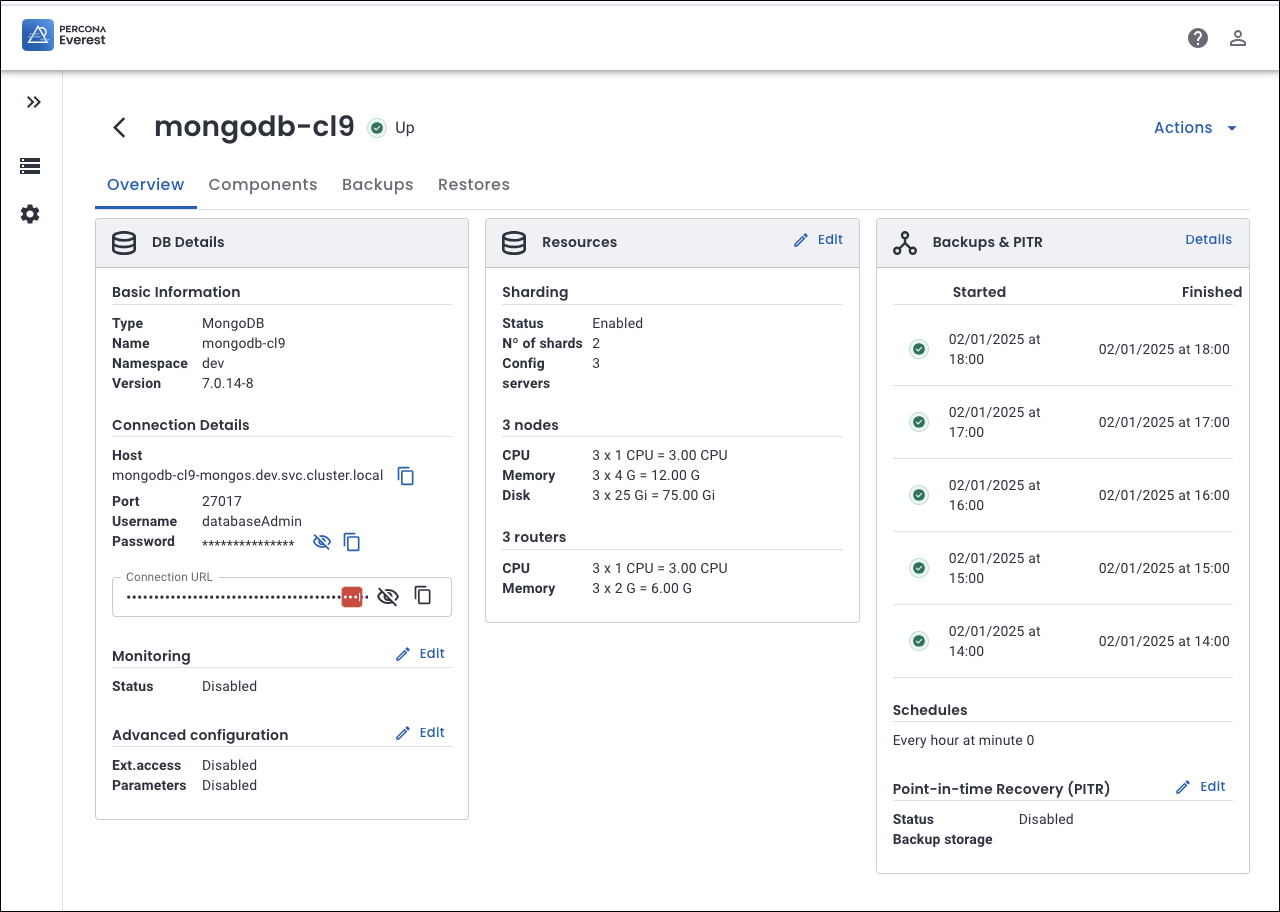The image size is (1280, 912).
Task: Open the Actions dropdown menu
Action: (x=1195, y=128)
